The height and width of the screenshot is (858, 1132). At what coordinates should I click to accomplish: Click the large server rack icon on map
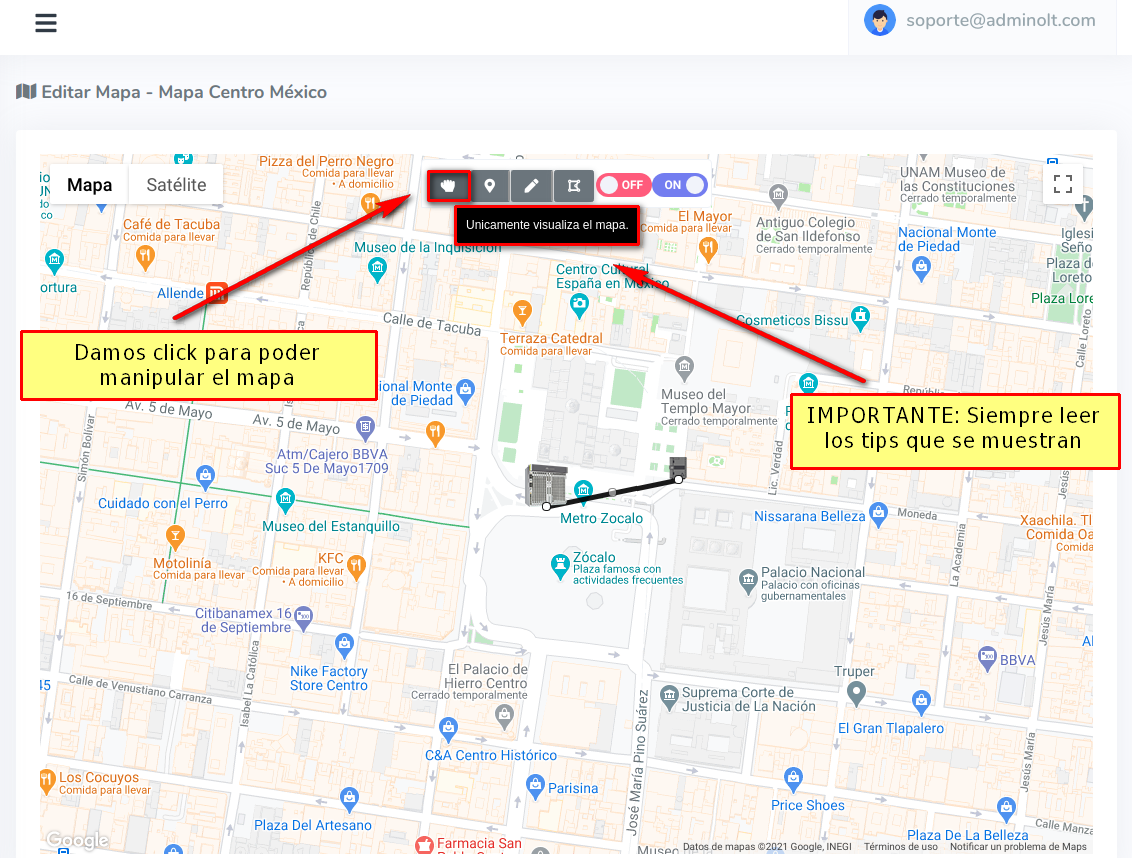tap(547, 484)
